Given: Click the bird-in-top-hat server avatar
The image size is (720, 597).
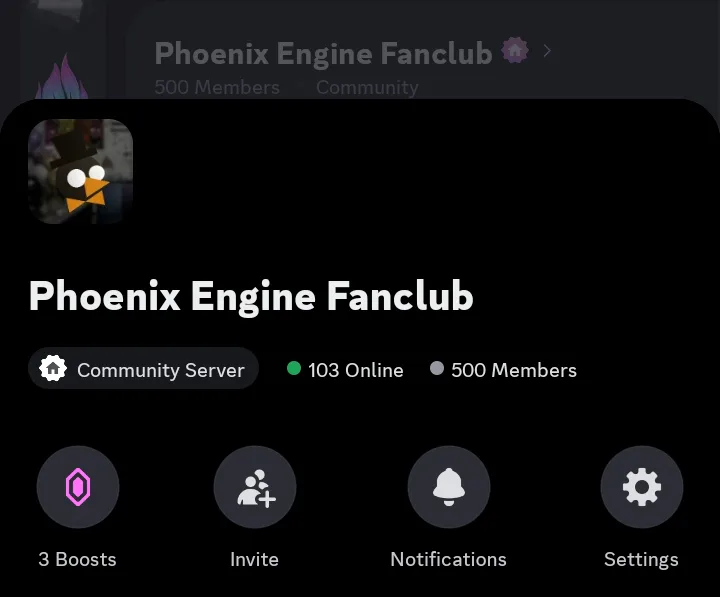Looking at the screenshot, I should 80,171.
